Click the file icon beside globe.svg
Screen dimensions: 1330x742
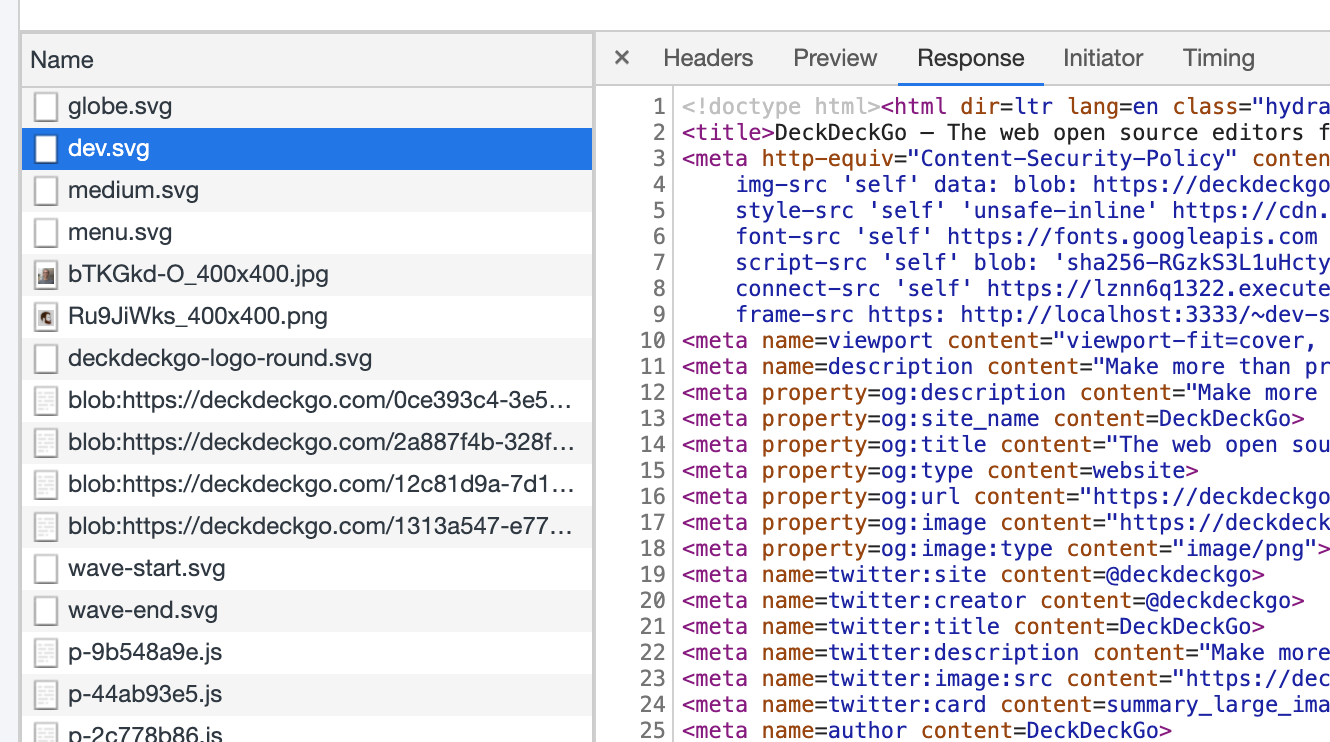coord(46,106)
